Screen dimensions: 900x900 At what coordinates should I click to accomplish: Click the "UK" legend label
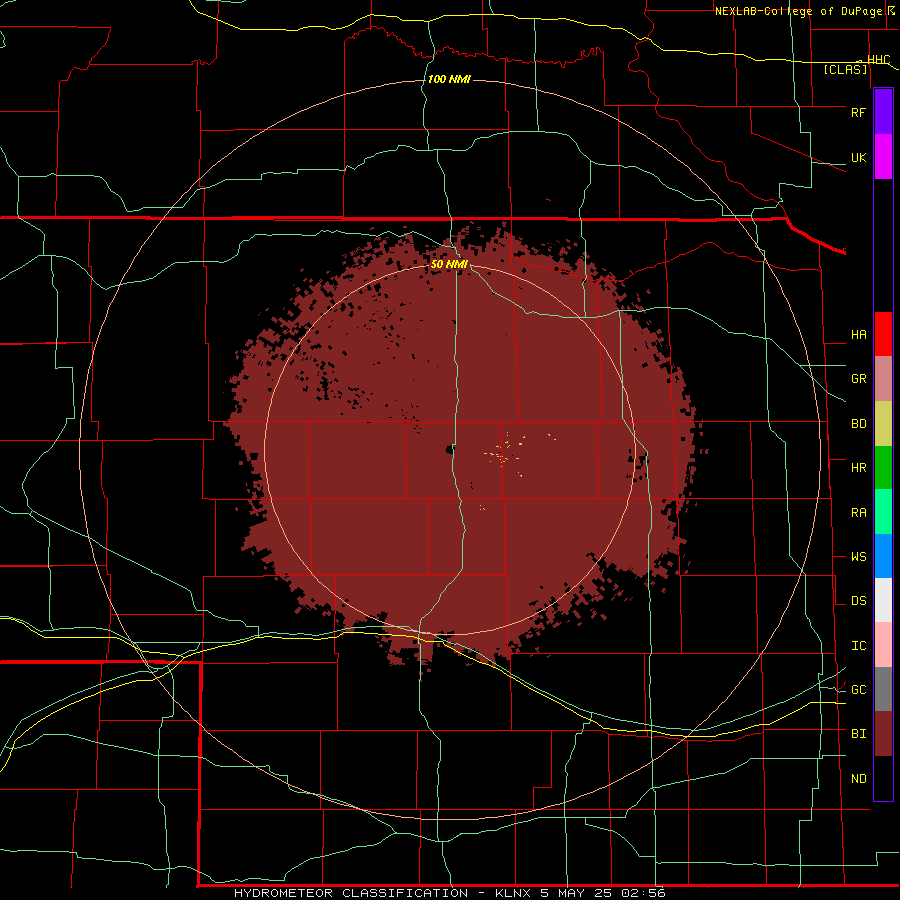coord(858,157)
